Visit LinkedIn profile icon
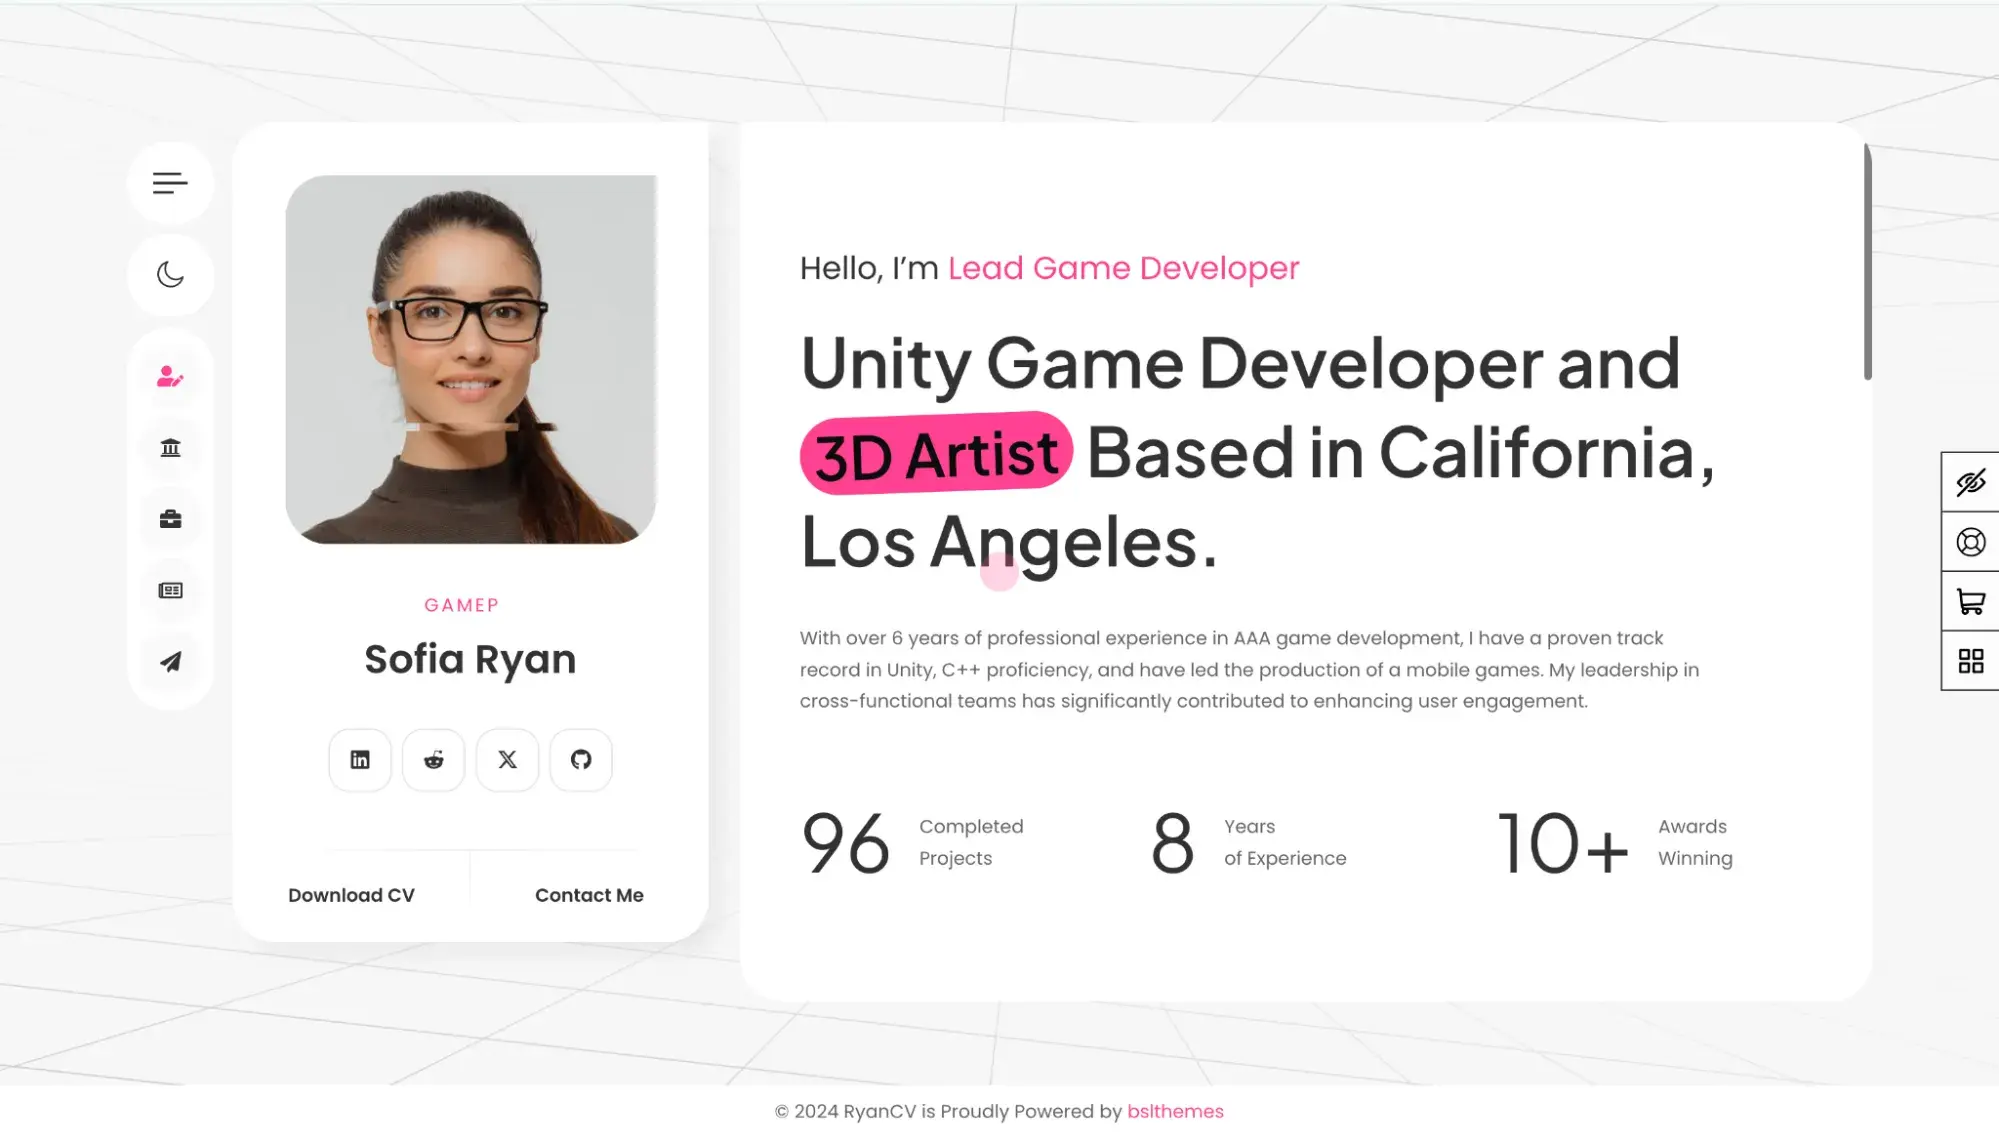The width and height of the screenshot is (1999, 1139). (x=360, y=760)
